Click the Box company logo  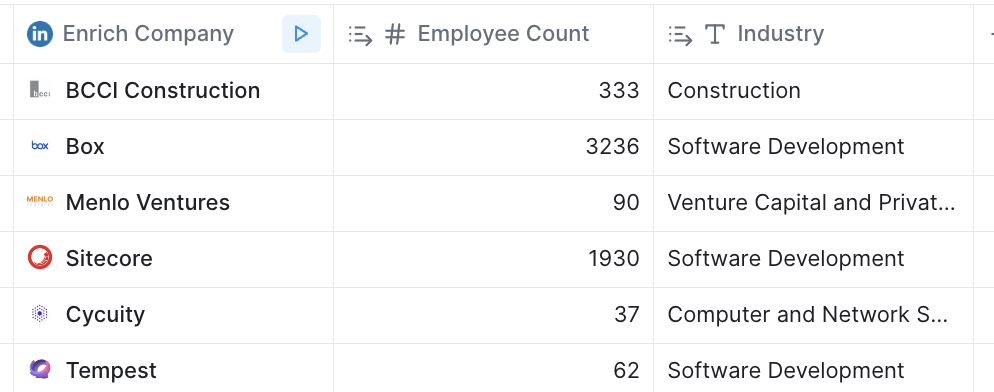[40, 146]
